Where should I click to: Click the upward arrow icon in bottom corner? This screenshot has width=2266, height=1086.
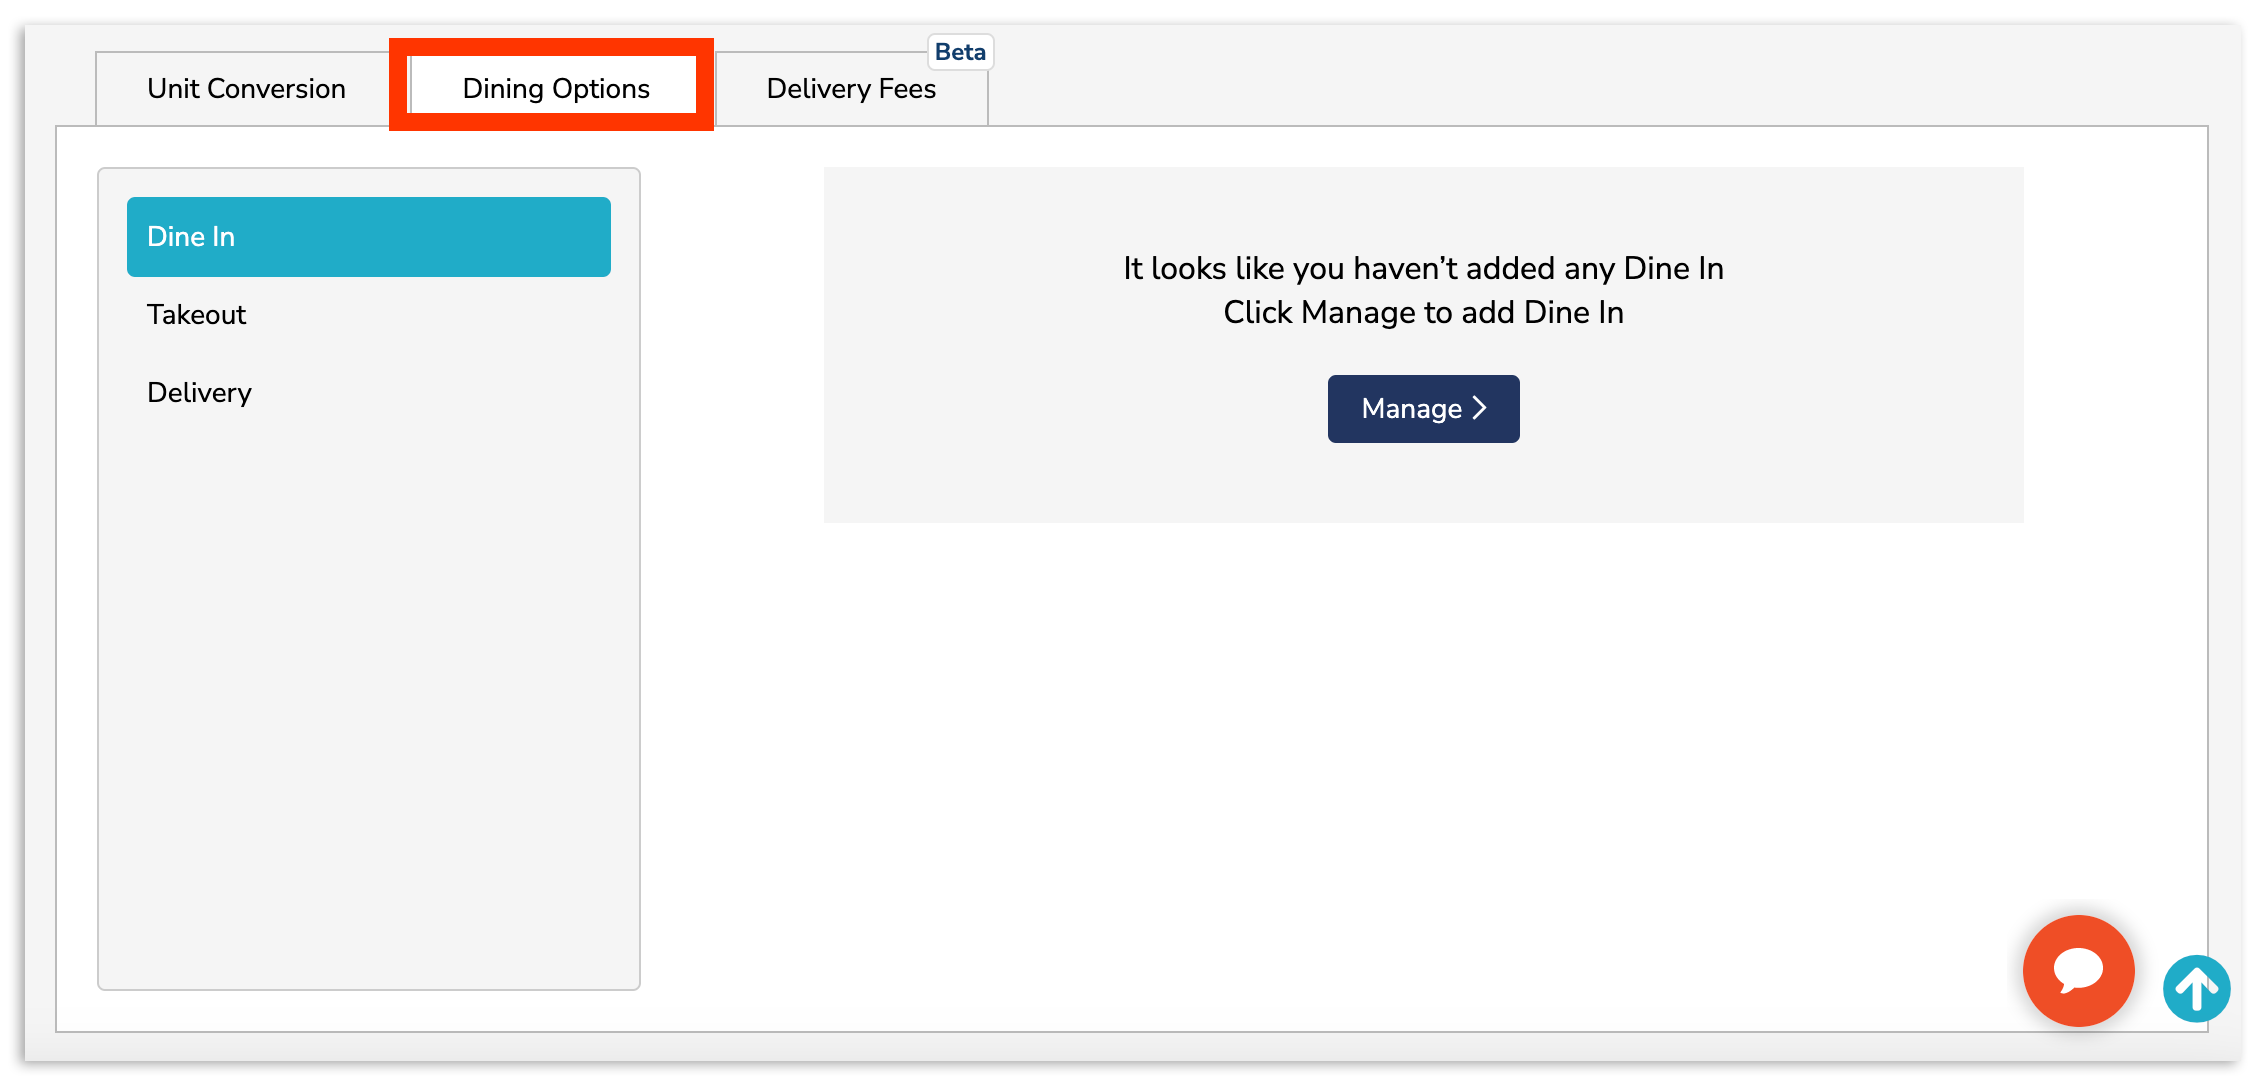tap(2196, 989)
